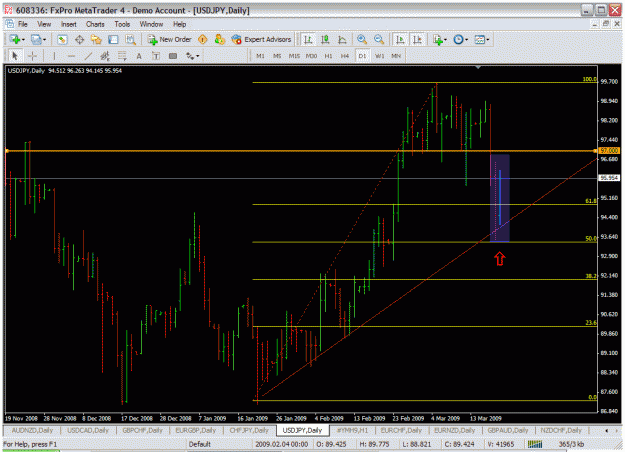
Task: Switch to MN monthly timeframe
Action: 396,56
